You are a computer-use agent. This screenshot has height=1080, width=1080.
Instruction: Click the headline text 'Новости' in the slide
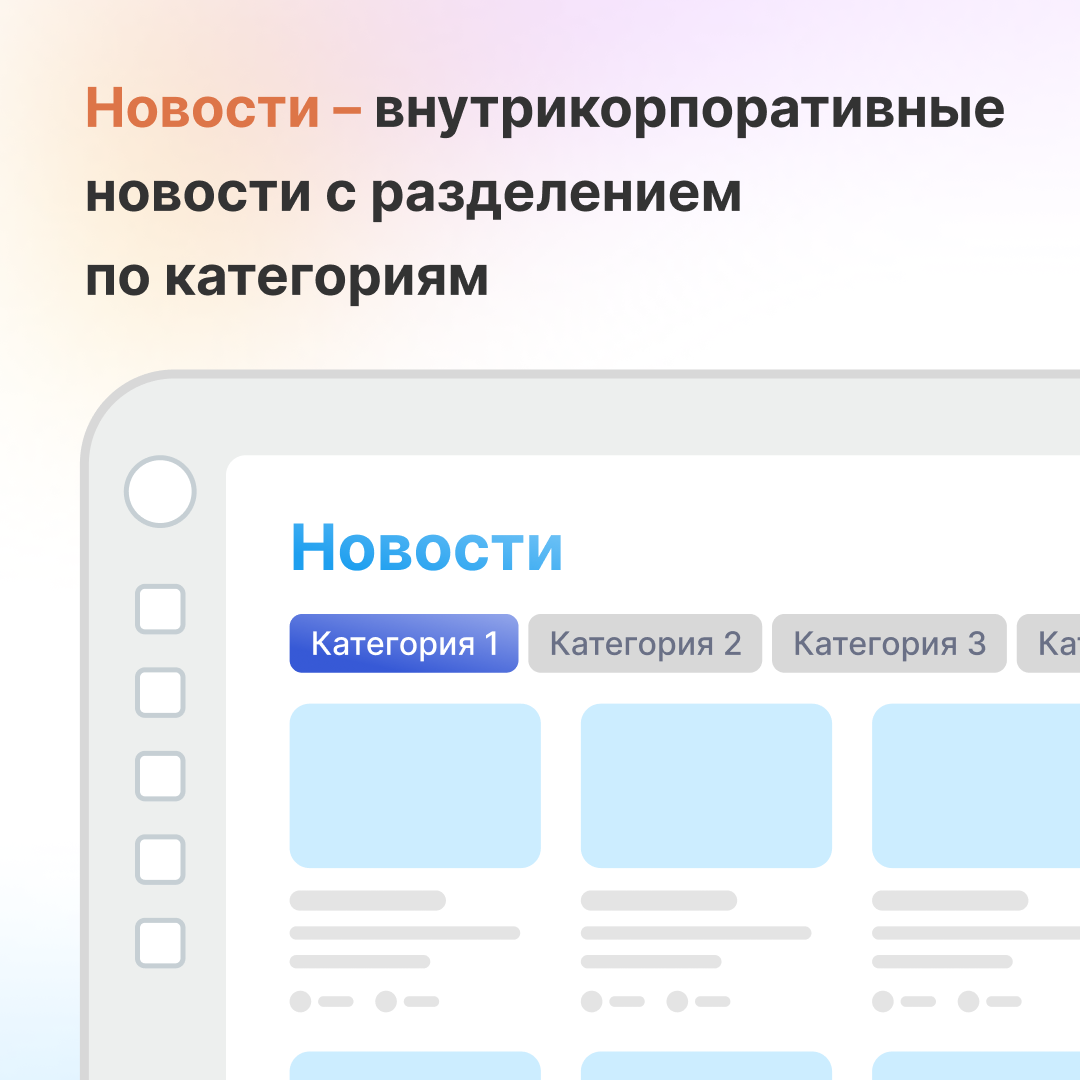[x=427, y=546]
